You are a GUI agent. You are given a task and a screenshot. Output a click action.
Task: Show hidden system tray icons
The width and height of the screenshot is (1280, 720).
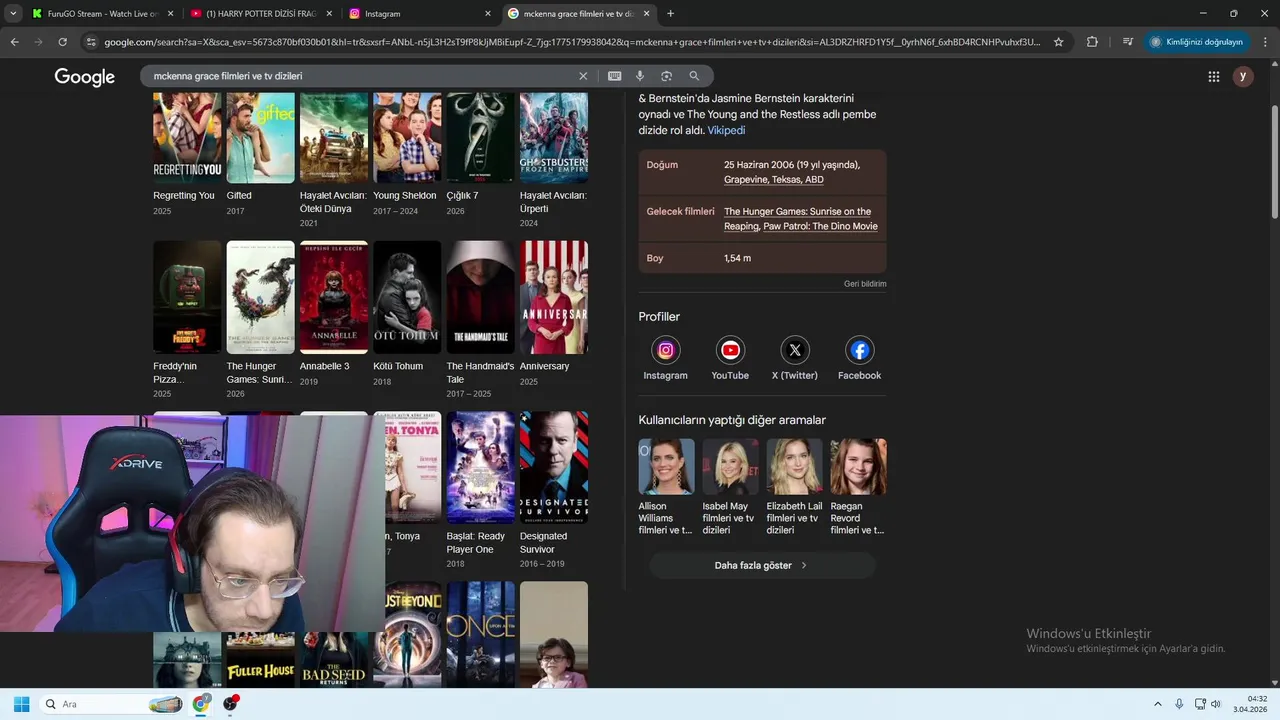(1158, 704)
